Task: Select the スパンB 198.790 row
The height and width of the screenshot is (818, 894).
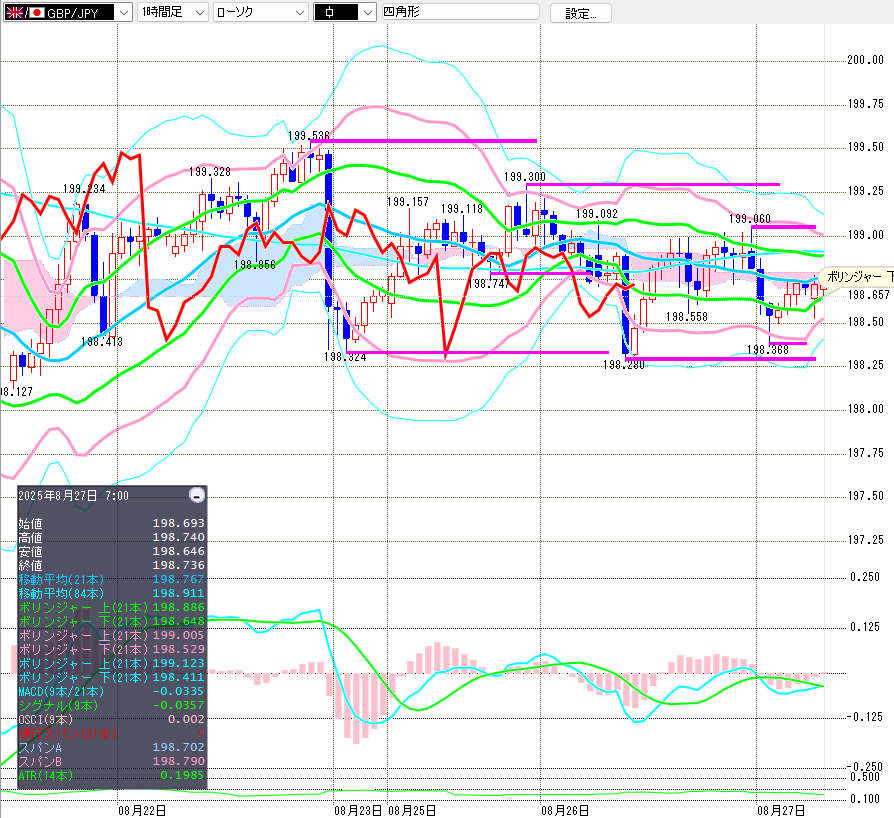Action: pos(112,761)
